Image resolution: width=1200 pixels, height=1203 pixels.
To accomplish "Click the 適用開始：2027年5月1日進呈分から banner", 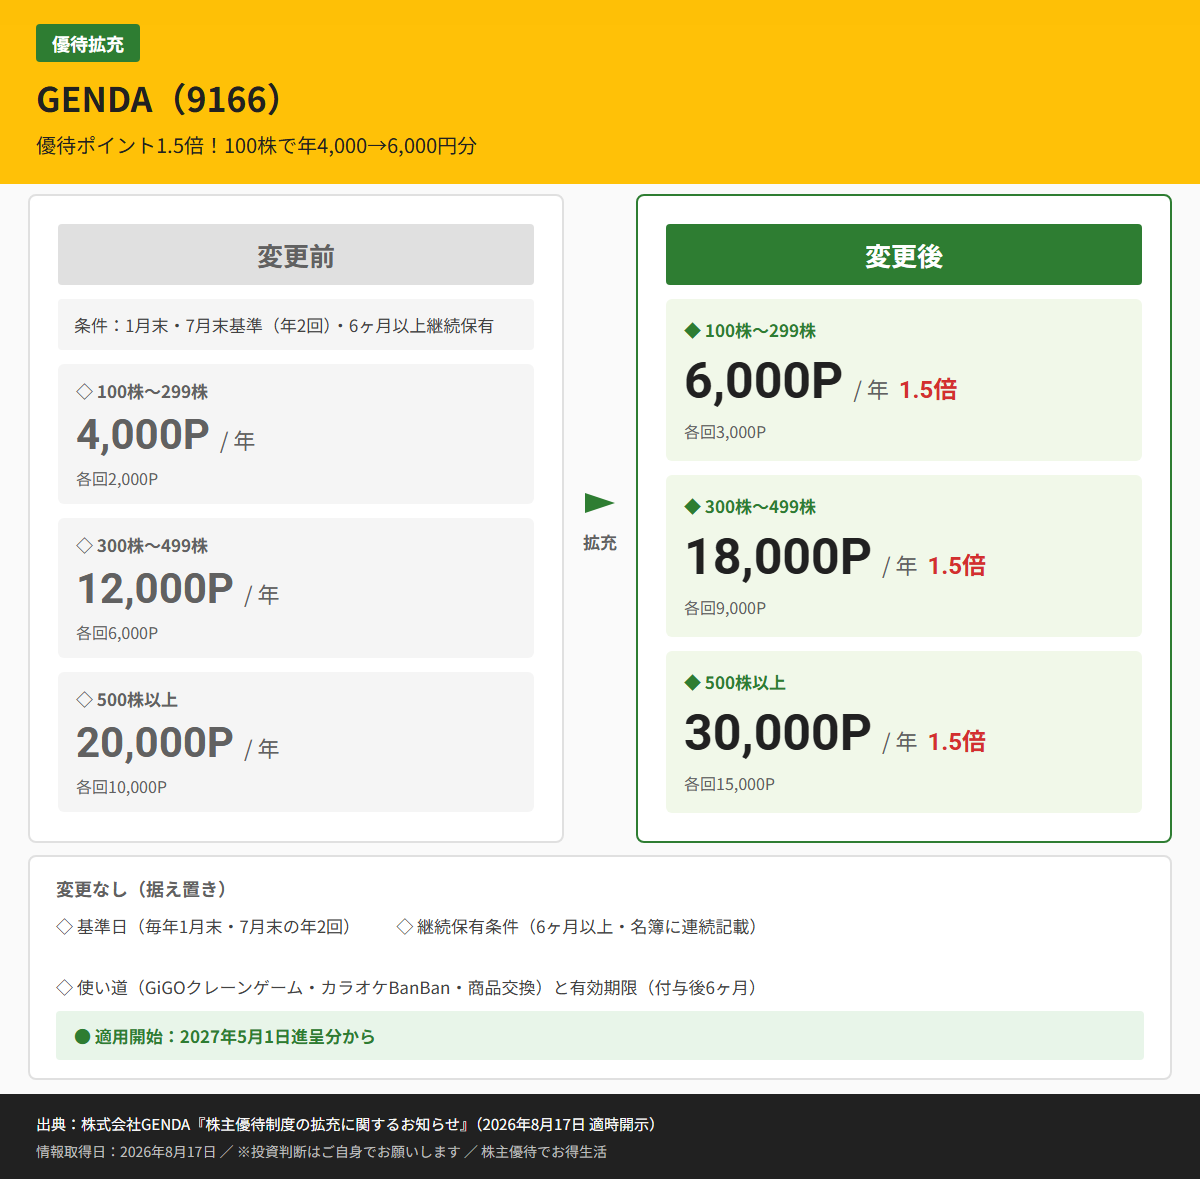I will pos(600,1036).
